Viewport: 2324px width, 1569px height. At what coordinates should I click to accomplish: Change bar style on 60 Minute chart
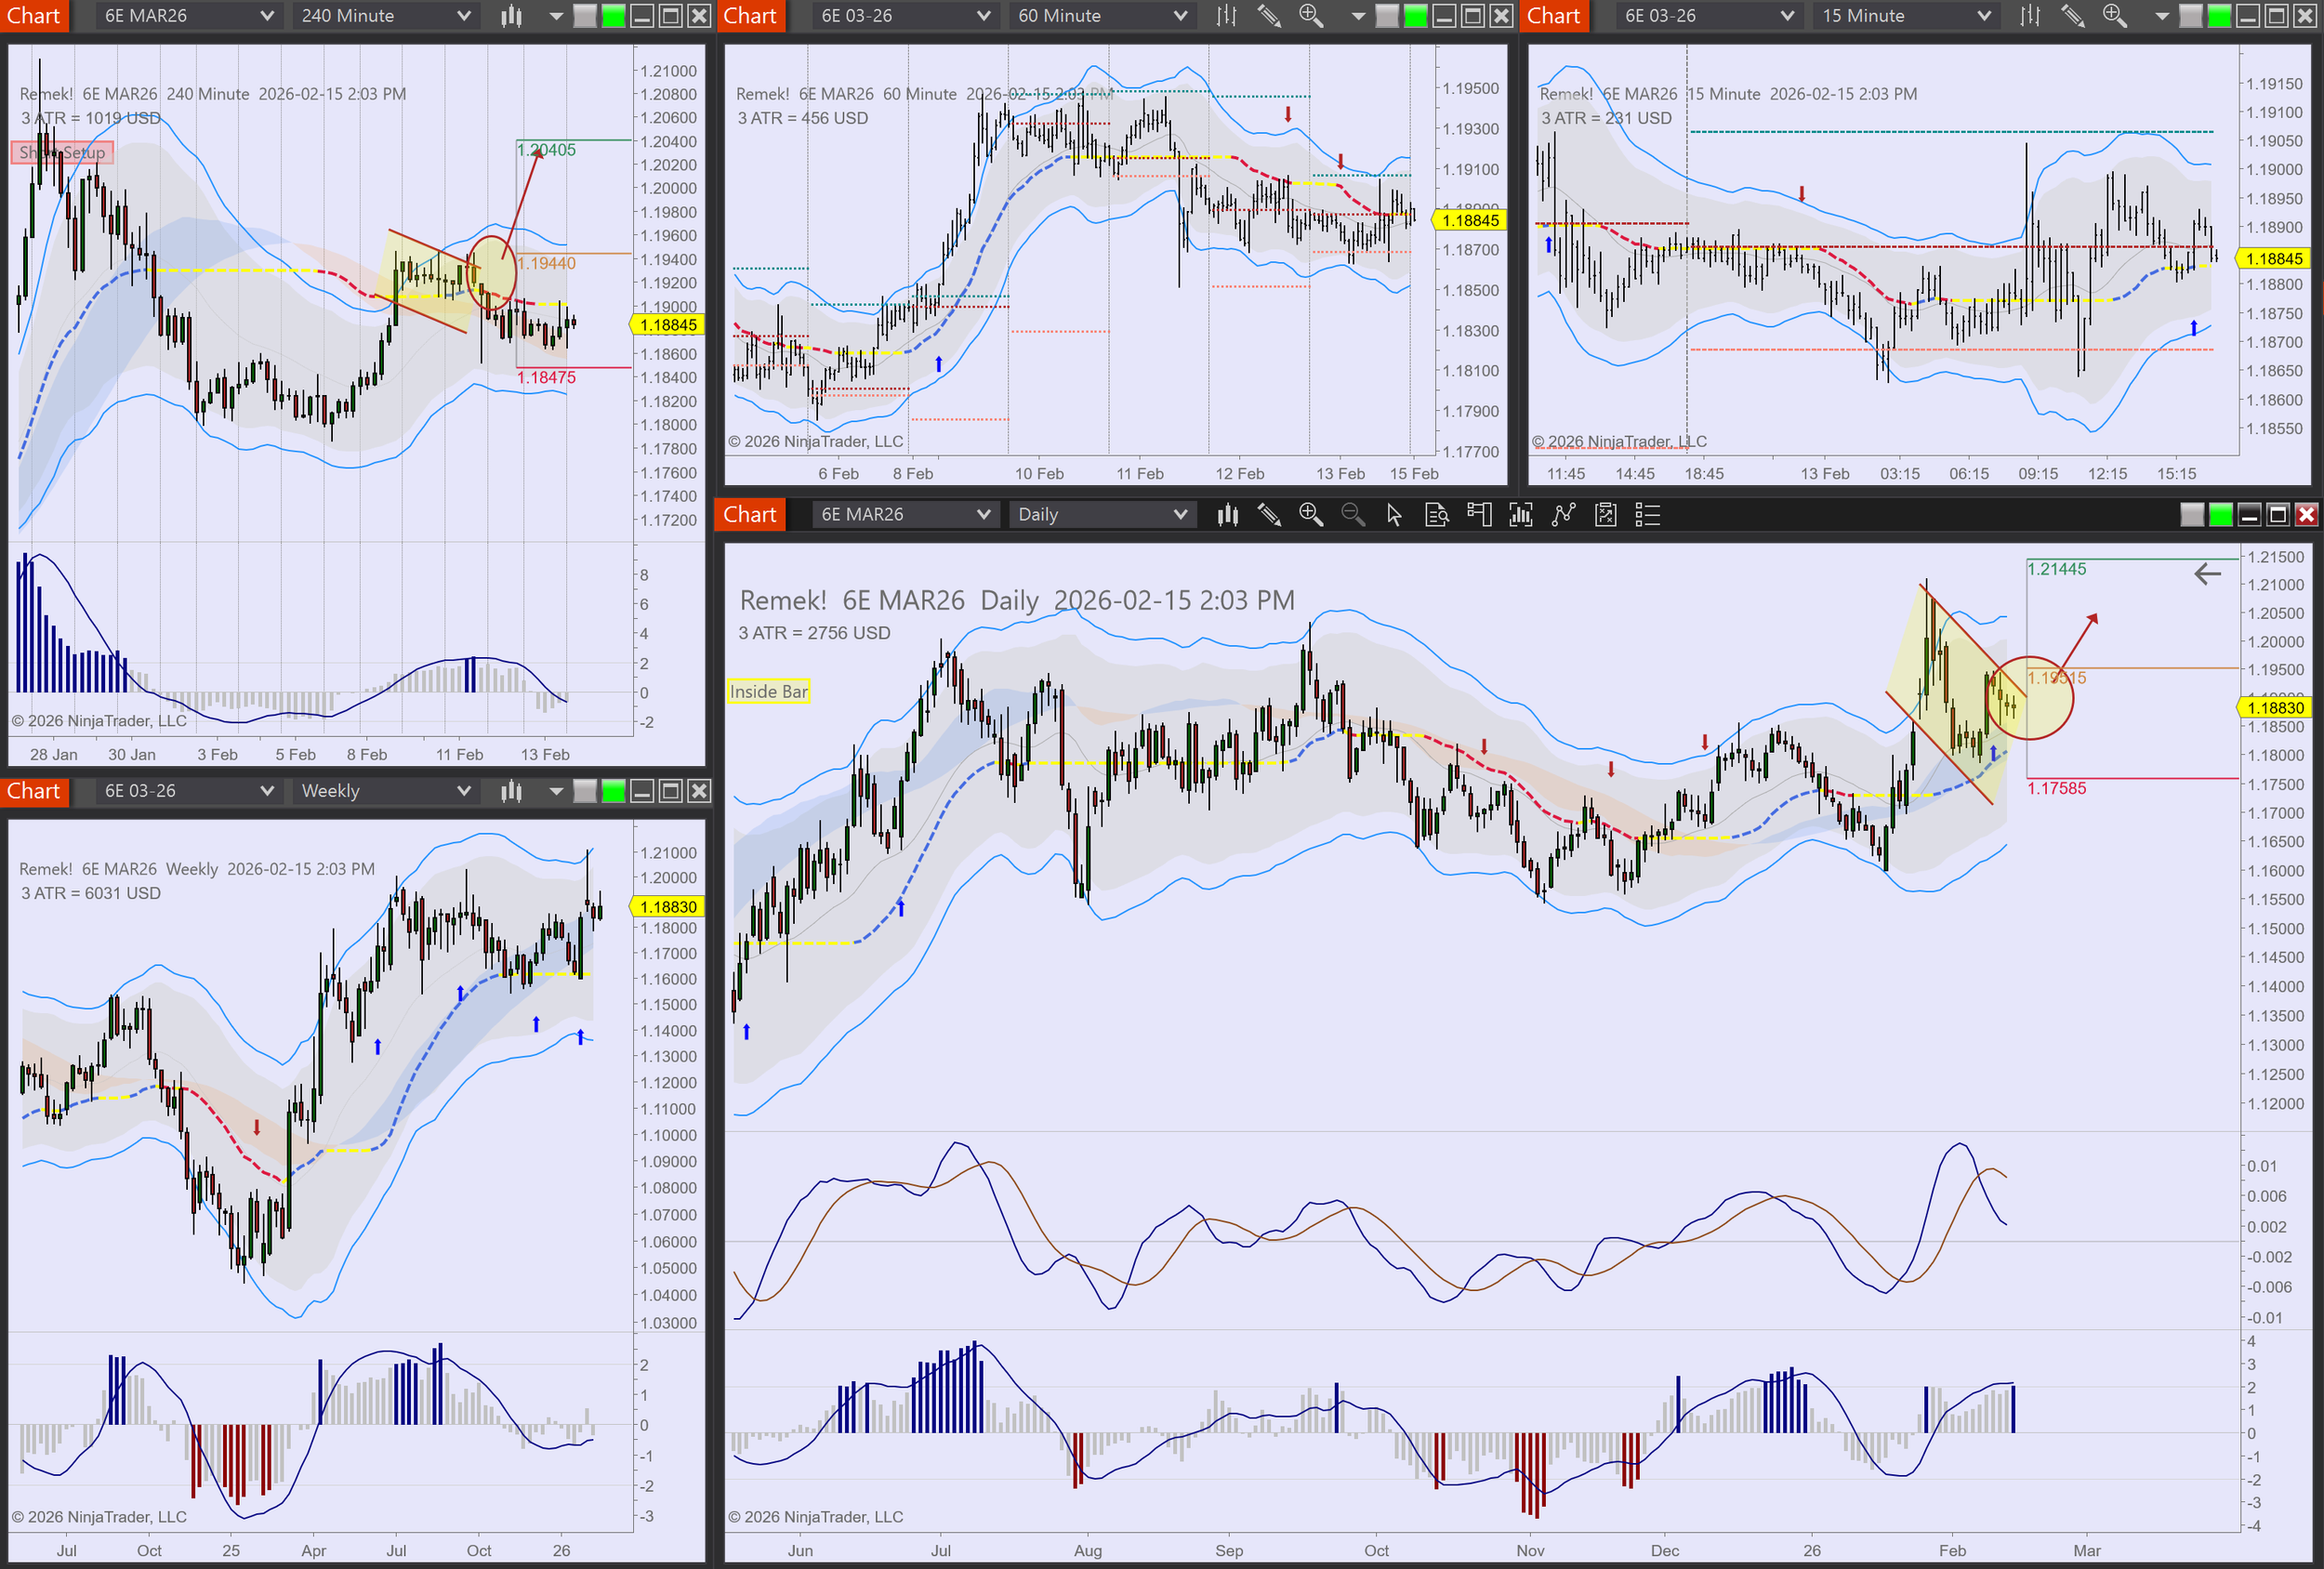1227,16
